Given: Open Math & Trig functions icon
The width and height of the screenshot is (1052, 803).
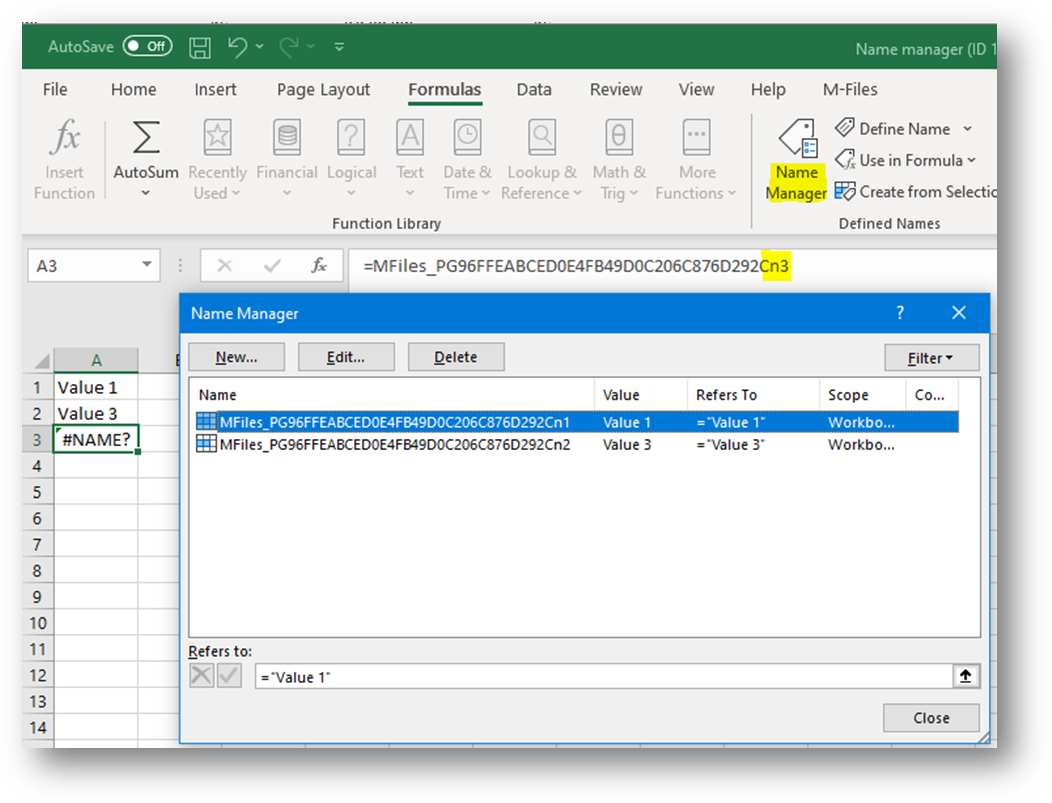Looking at the screenshot, I should [619, 137].
